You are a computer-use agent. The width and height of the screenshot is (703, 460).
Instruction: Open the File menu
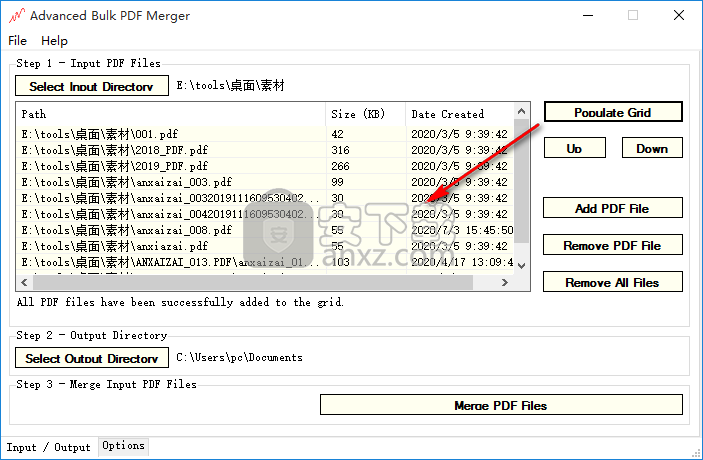tap(17, 41)
